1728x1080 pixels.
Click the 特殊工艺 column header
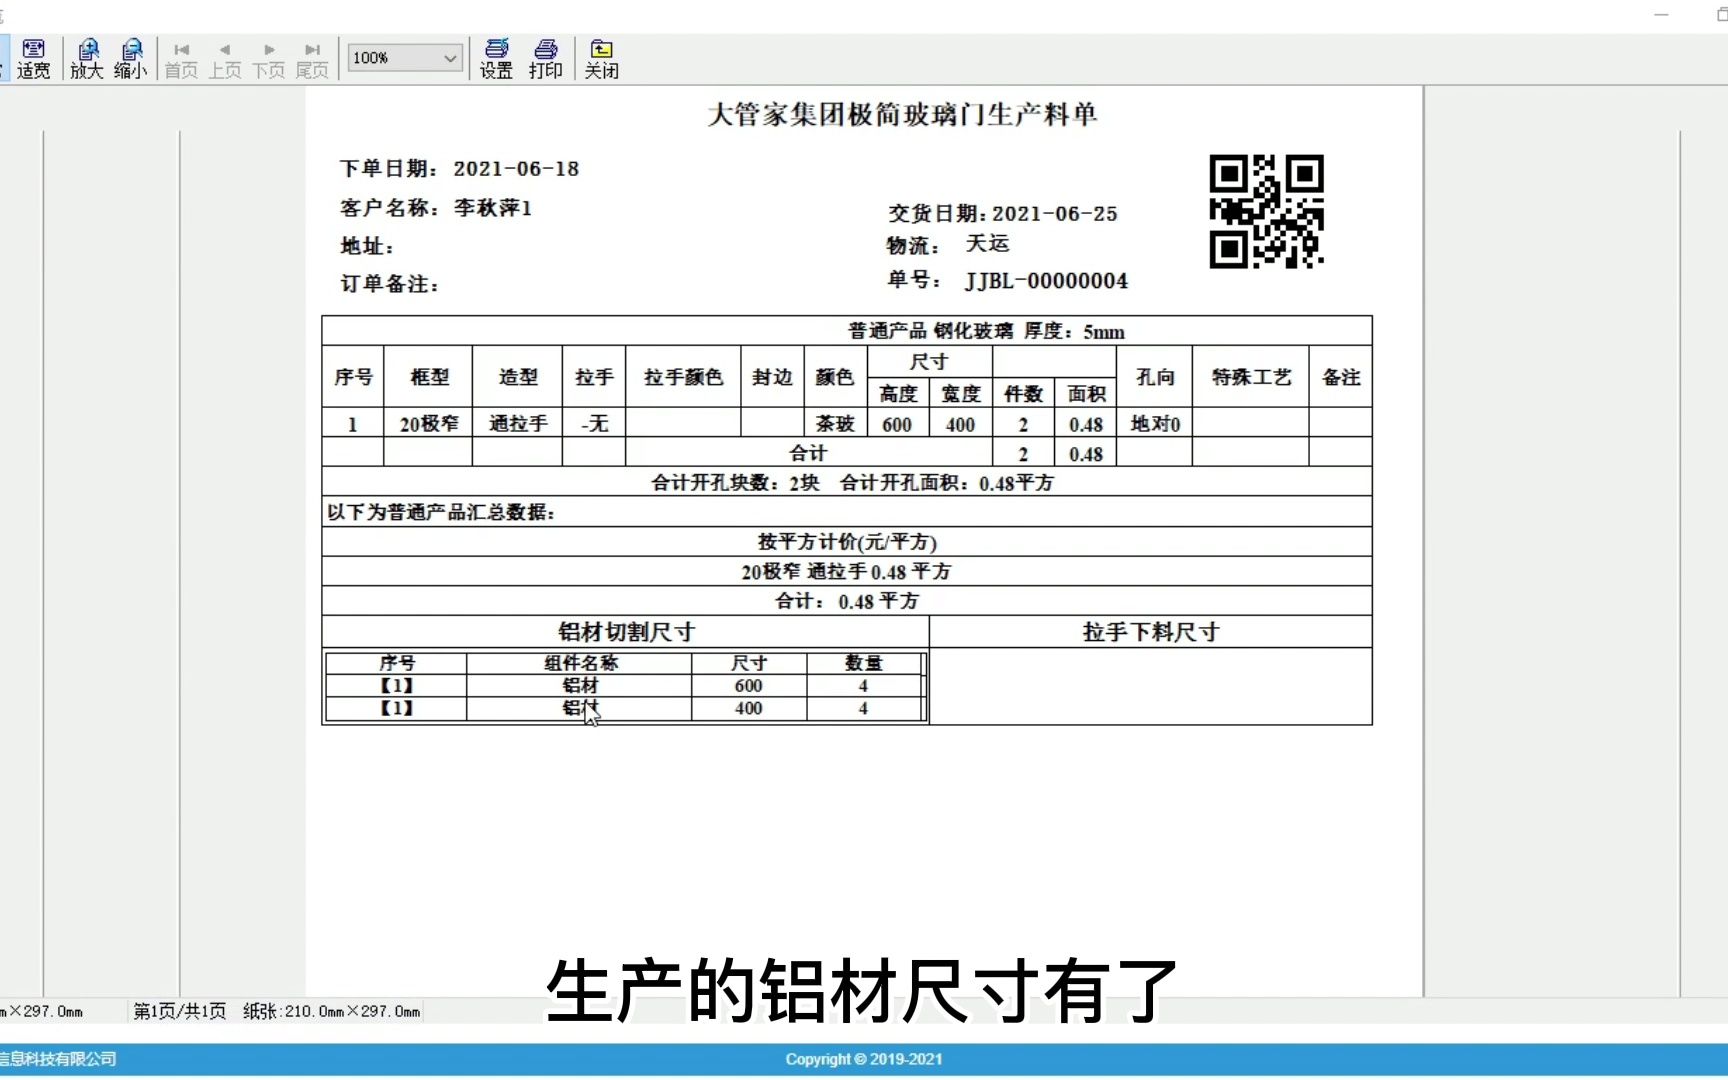point(1251,377)
